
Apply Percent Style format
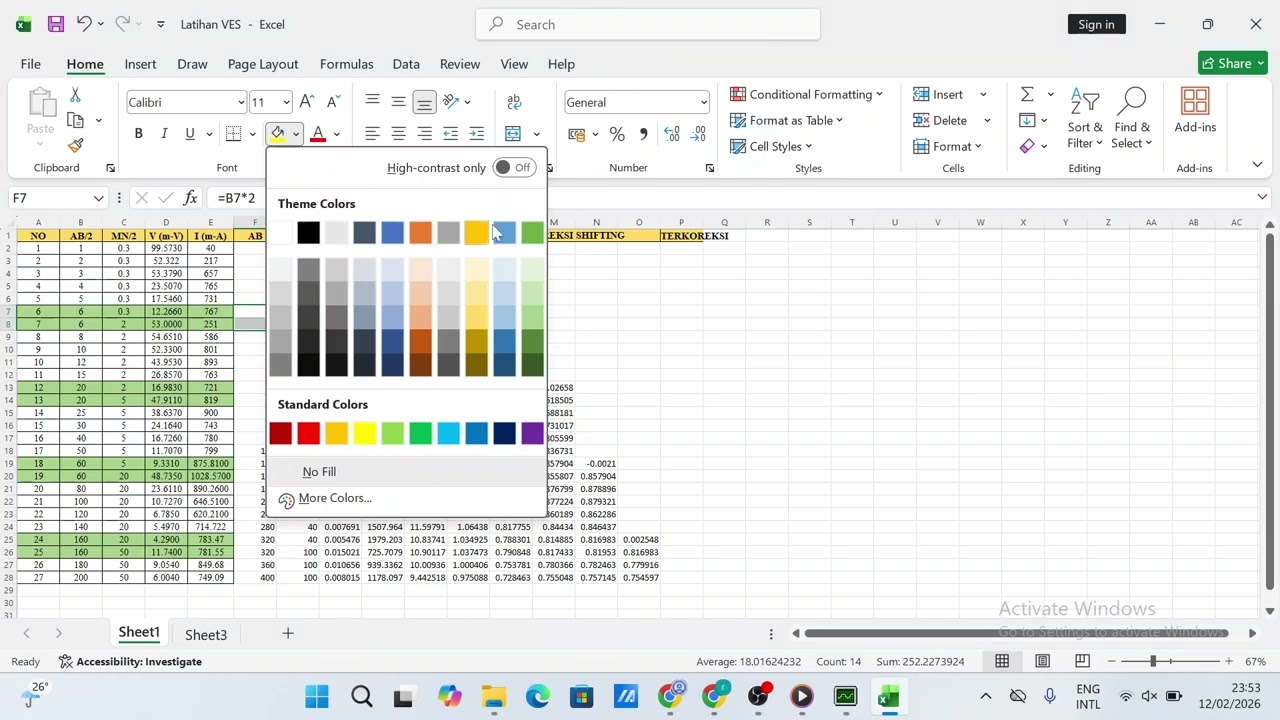pyautogui.click(x=617, y=134)
